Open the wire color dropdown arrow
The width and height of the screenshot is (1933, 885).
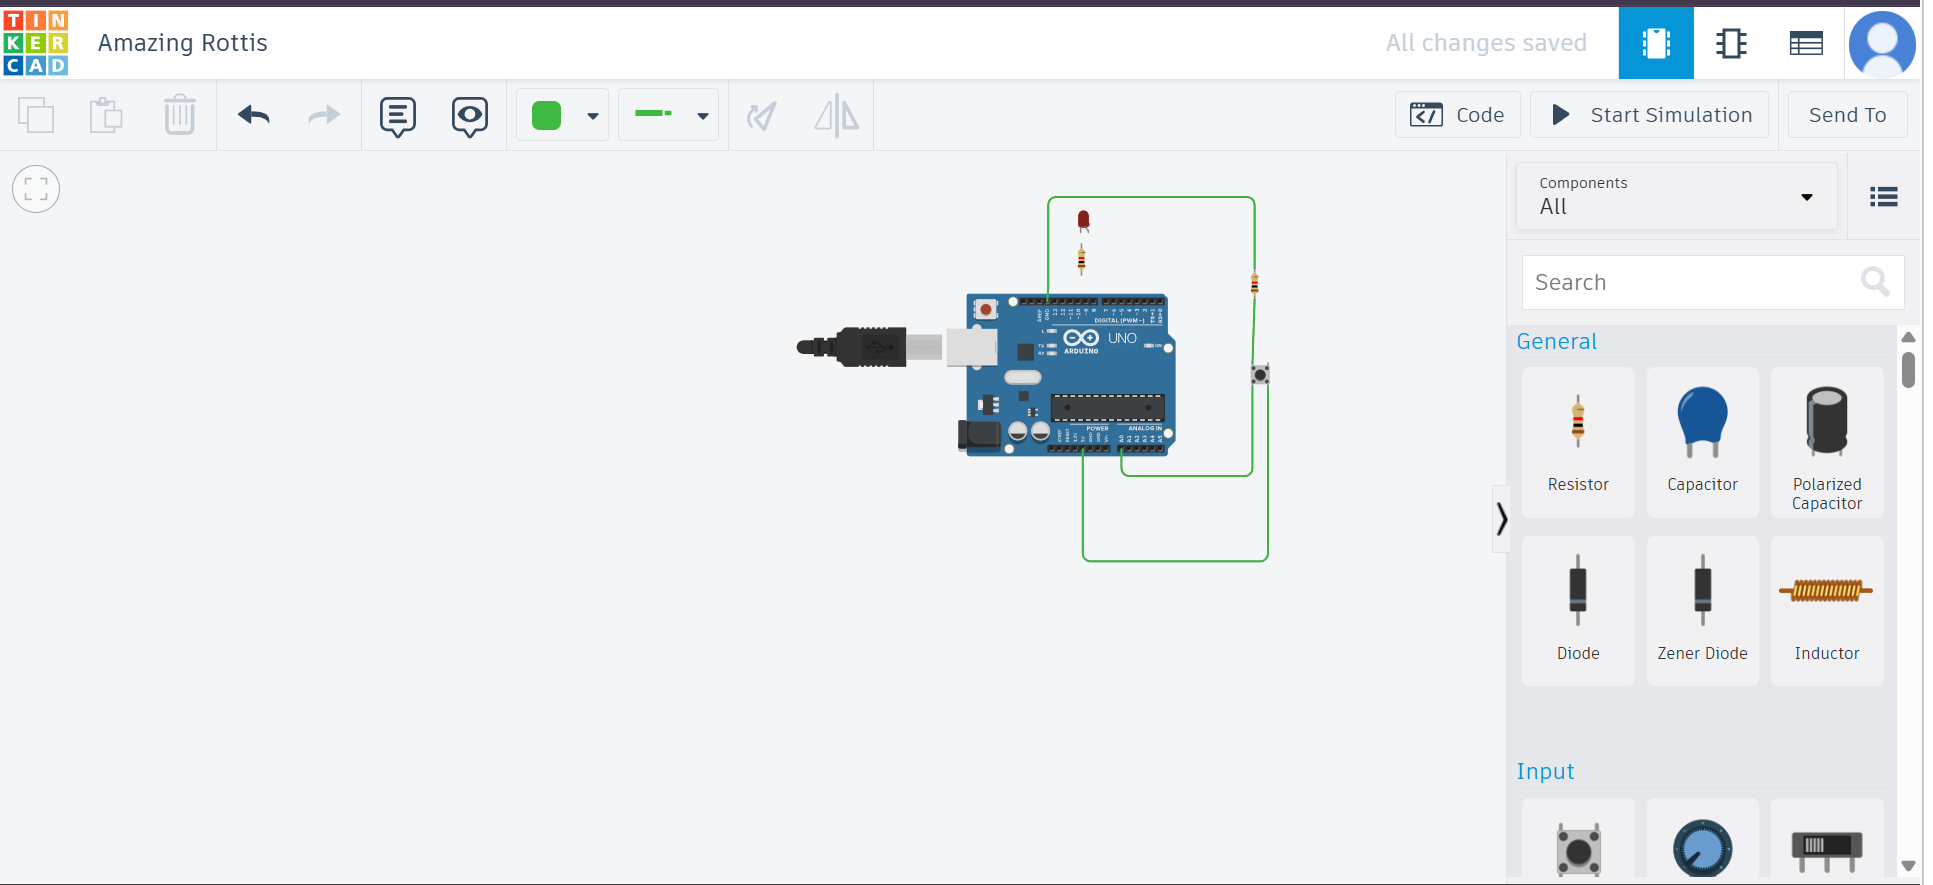click(x=593, y=116)
